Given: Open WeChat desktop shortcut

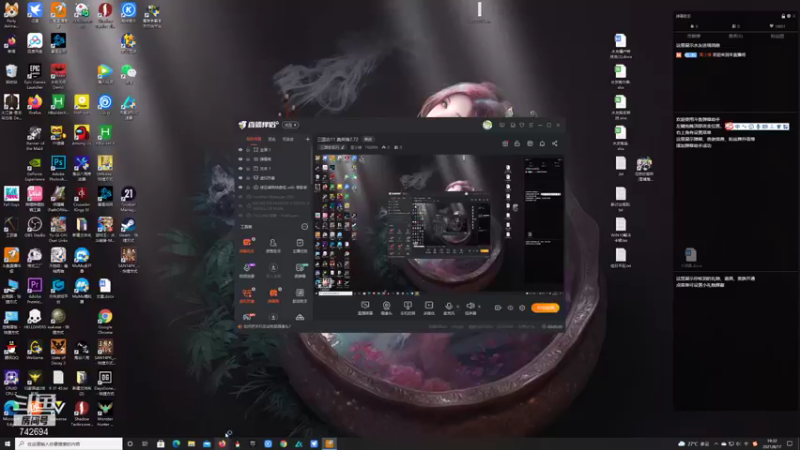Looking at the screenshot, I should point(128,74).
